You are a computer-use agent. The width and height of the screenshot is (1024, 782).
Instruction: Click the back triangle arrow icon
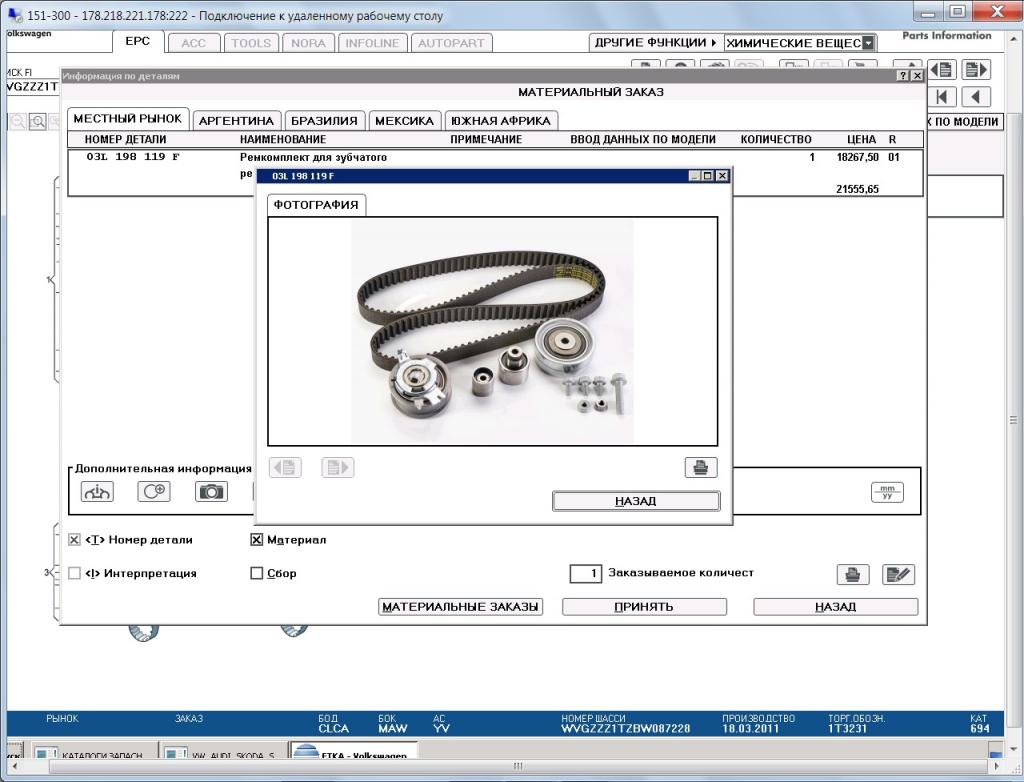click(976, 97)
